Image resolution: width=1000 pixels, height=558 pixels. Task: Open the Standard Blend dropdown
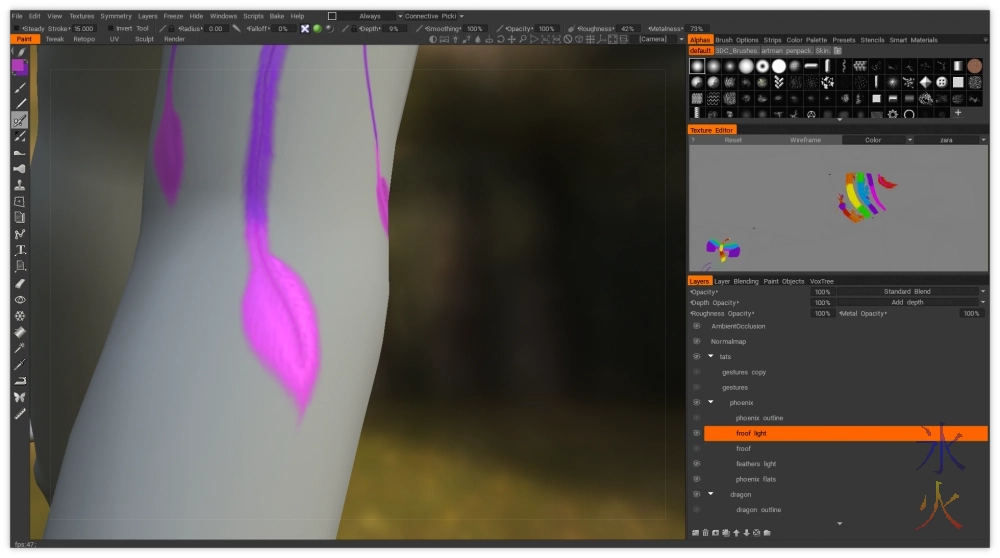click(x=910, y=292)
